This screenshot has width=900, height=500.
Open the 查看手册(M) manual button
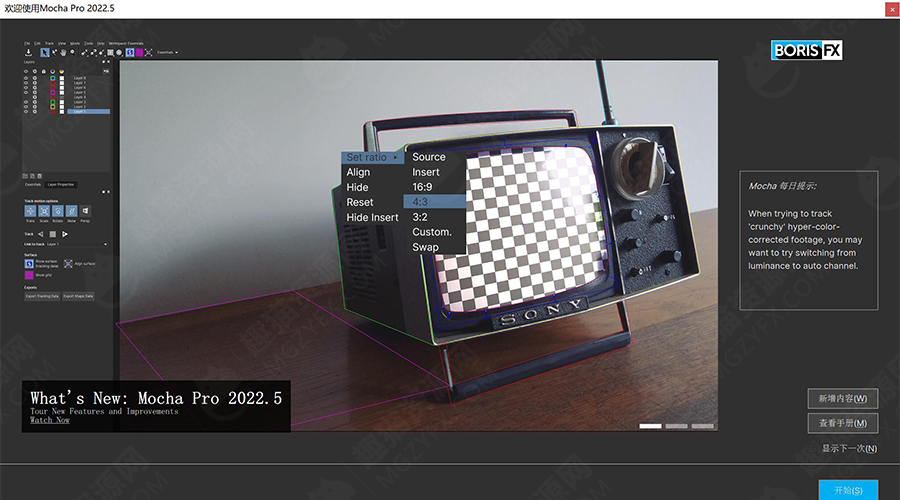pos(843,423)
